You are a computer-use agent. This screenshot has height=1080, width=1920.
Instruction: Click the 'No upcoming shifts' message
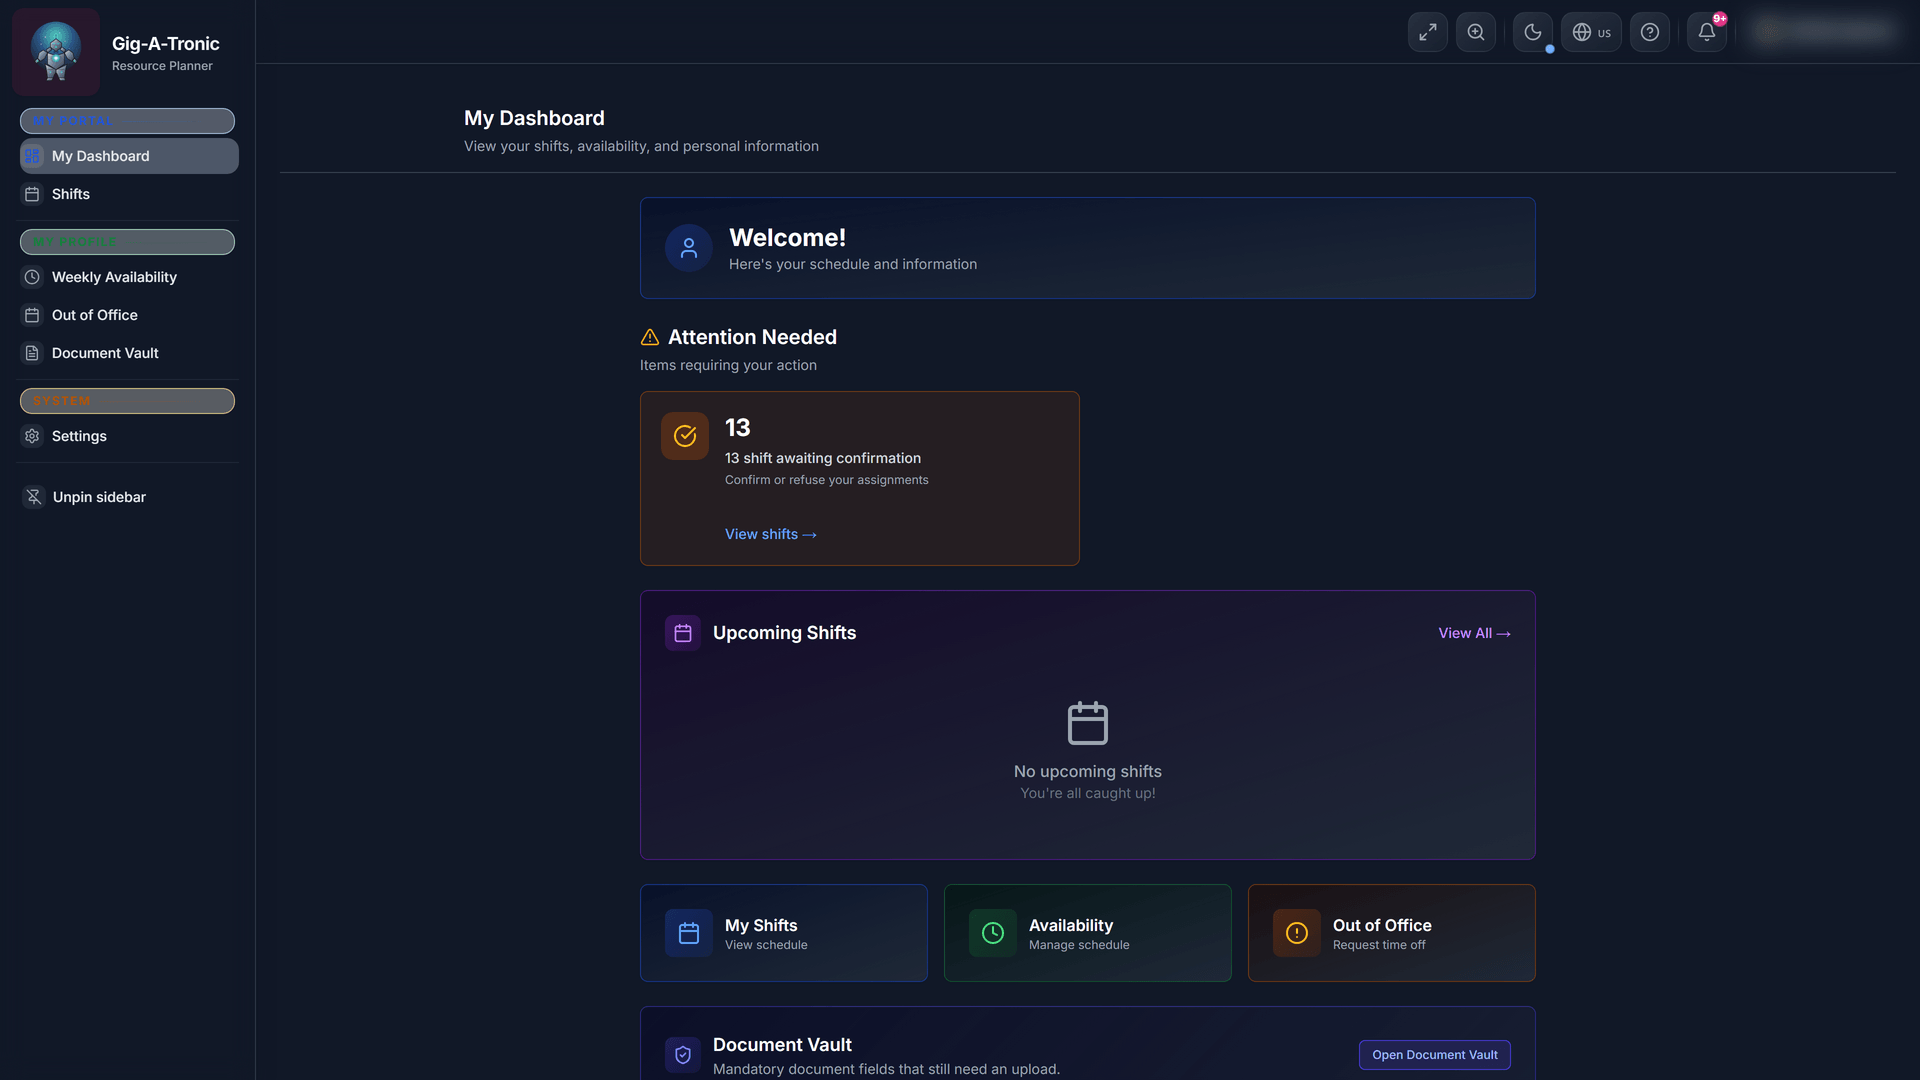[1088, 771]
